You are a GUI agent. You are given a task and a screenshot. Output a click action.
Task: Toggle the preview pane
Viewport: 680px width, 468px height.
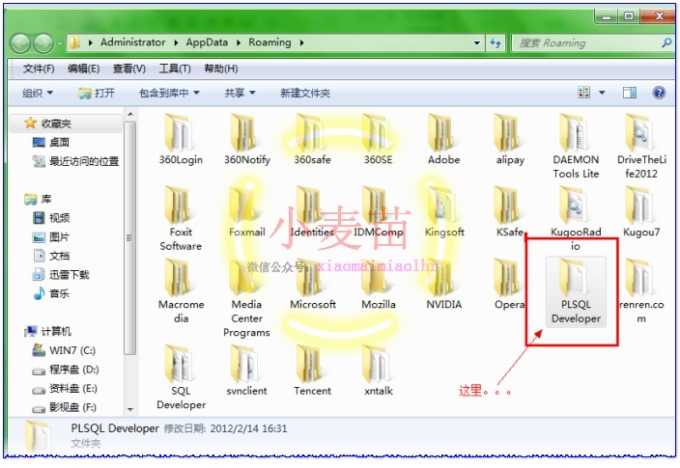[629, 92]
